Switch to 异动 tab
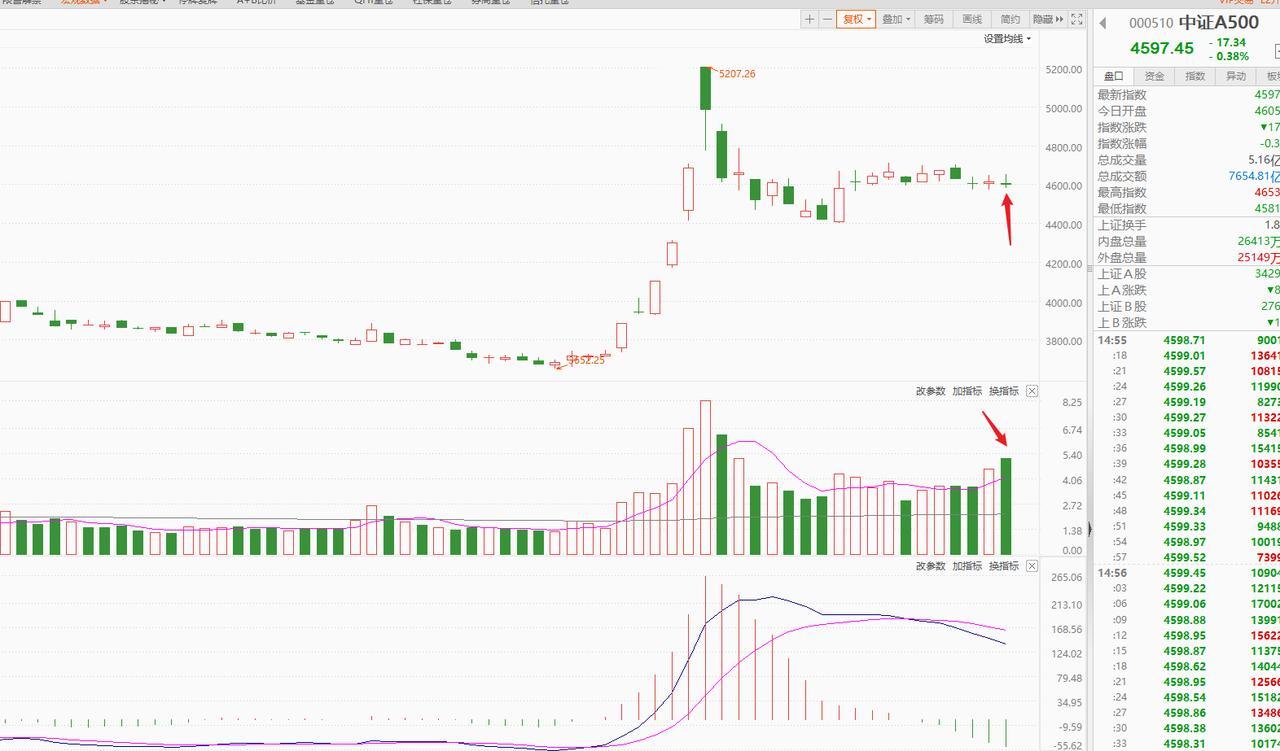1280x751 pixels. 1236,76
